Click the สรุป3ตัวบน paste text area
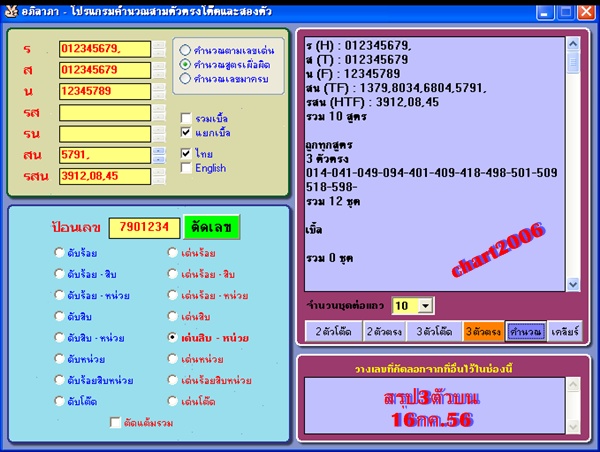600x452 pixels. point(435,406)
